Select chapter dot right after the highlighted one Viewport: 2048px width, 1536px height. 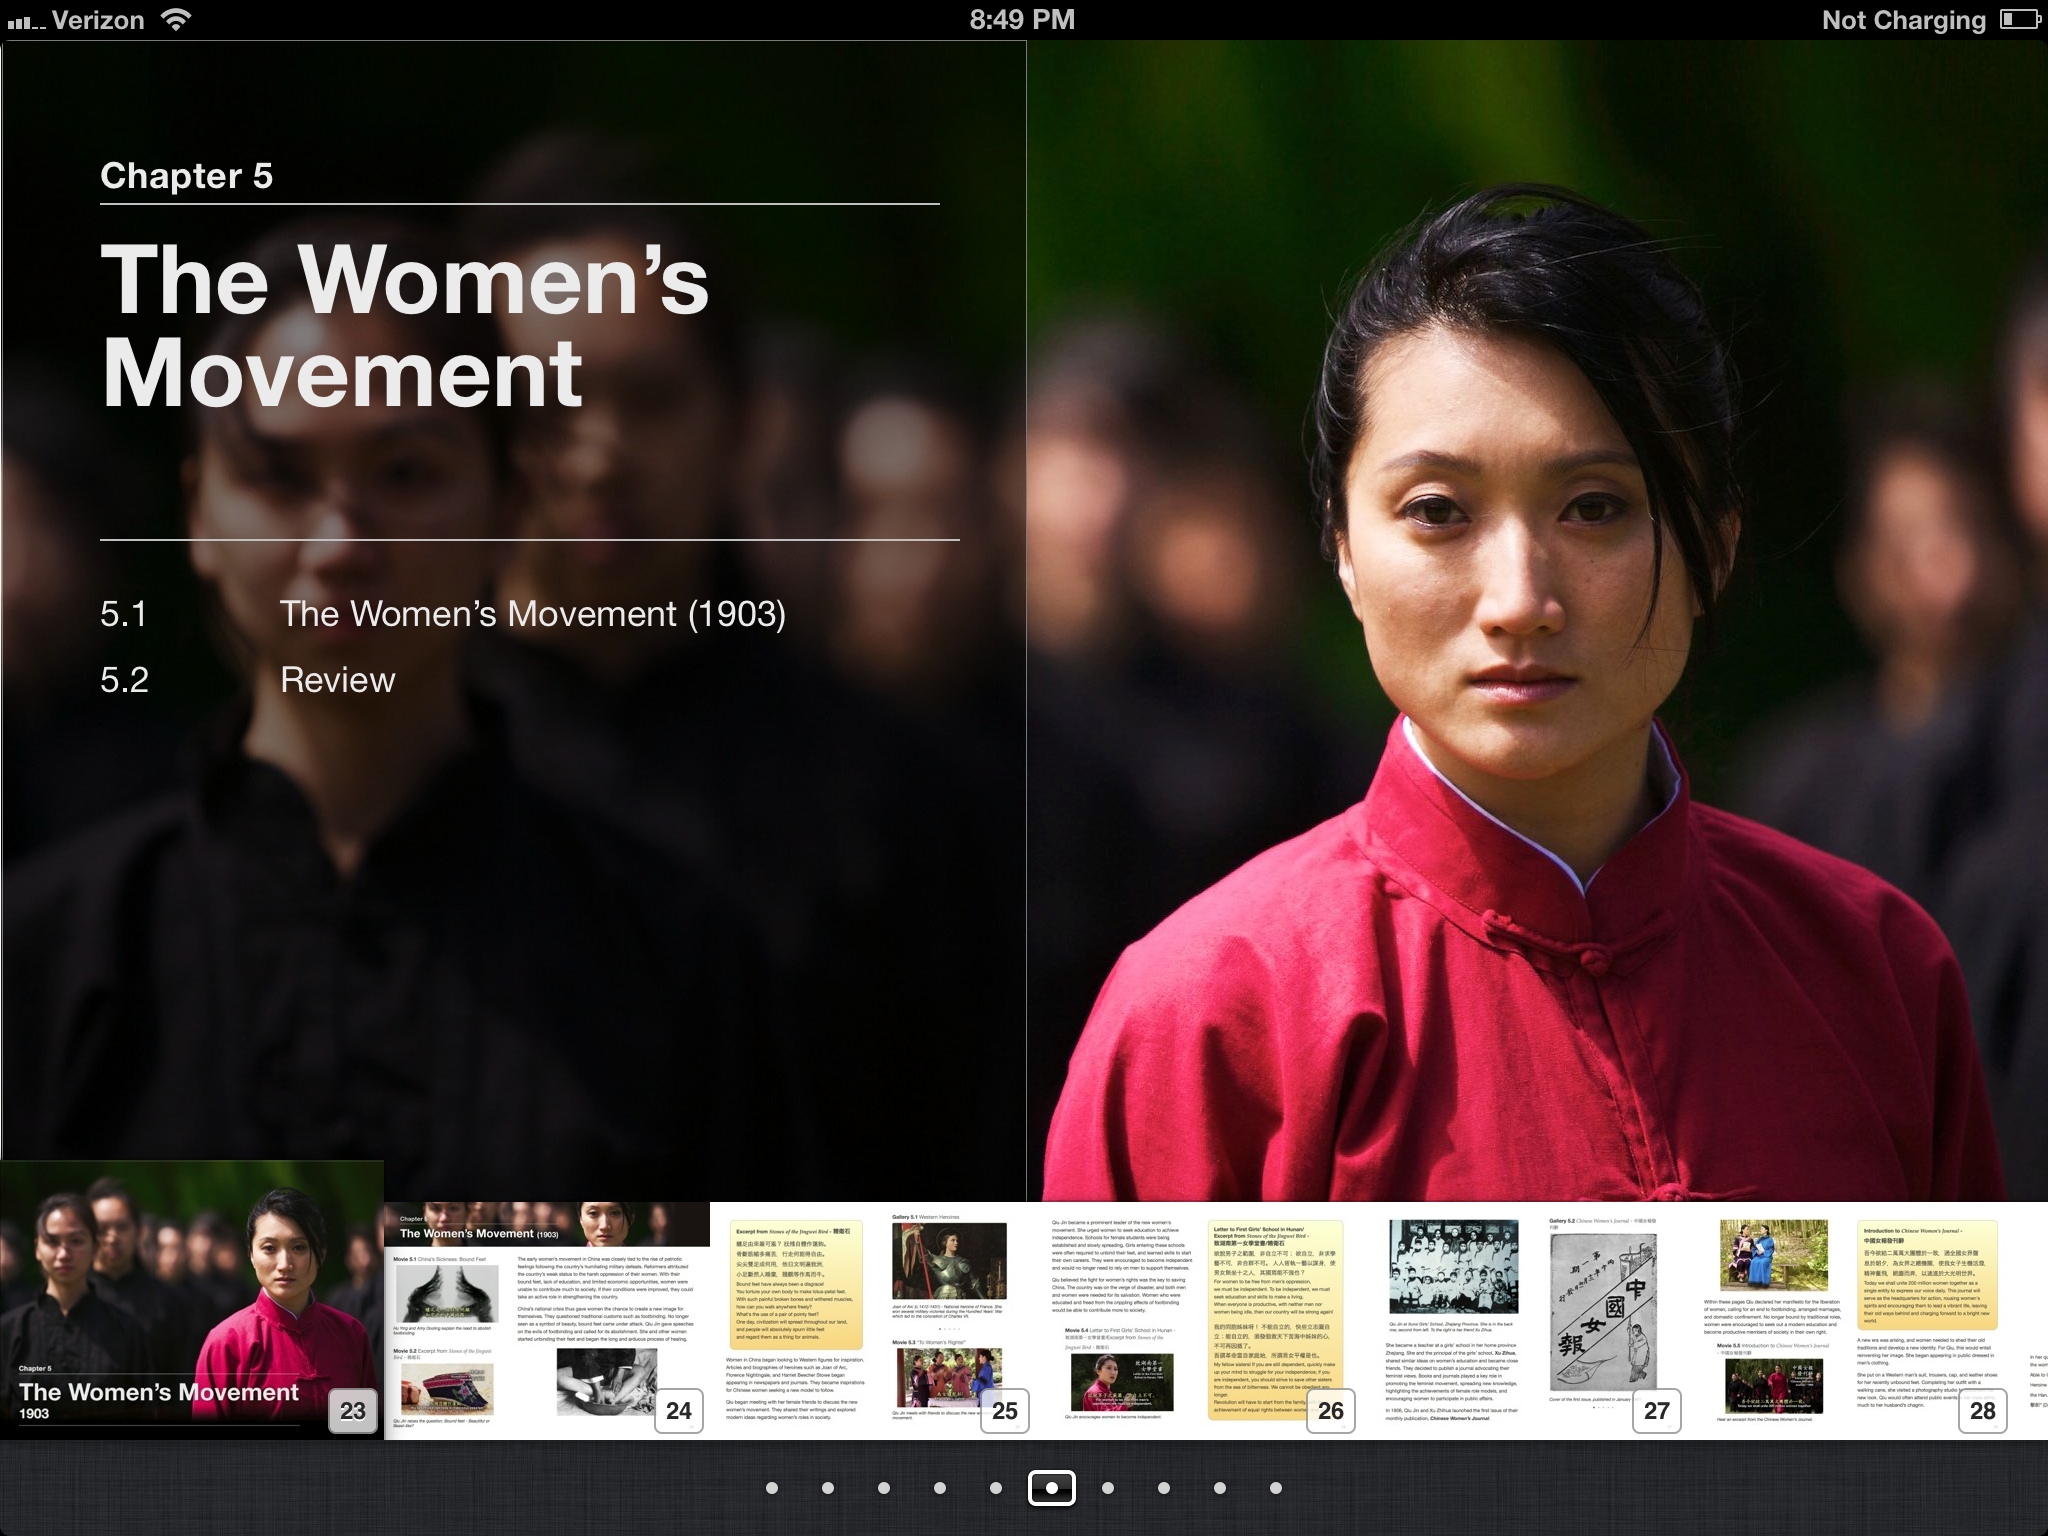[1108, 1488]
